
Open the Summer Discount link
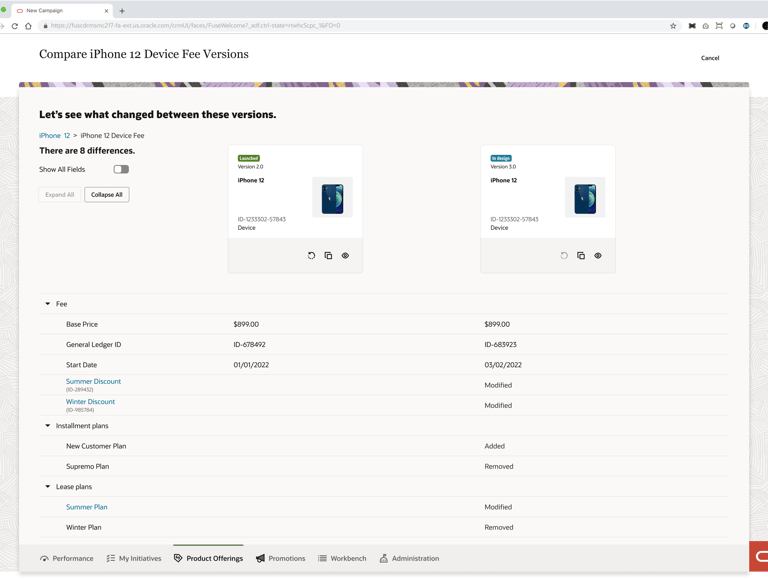(93, 381)
